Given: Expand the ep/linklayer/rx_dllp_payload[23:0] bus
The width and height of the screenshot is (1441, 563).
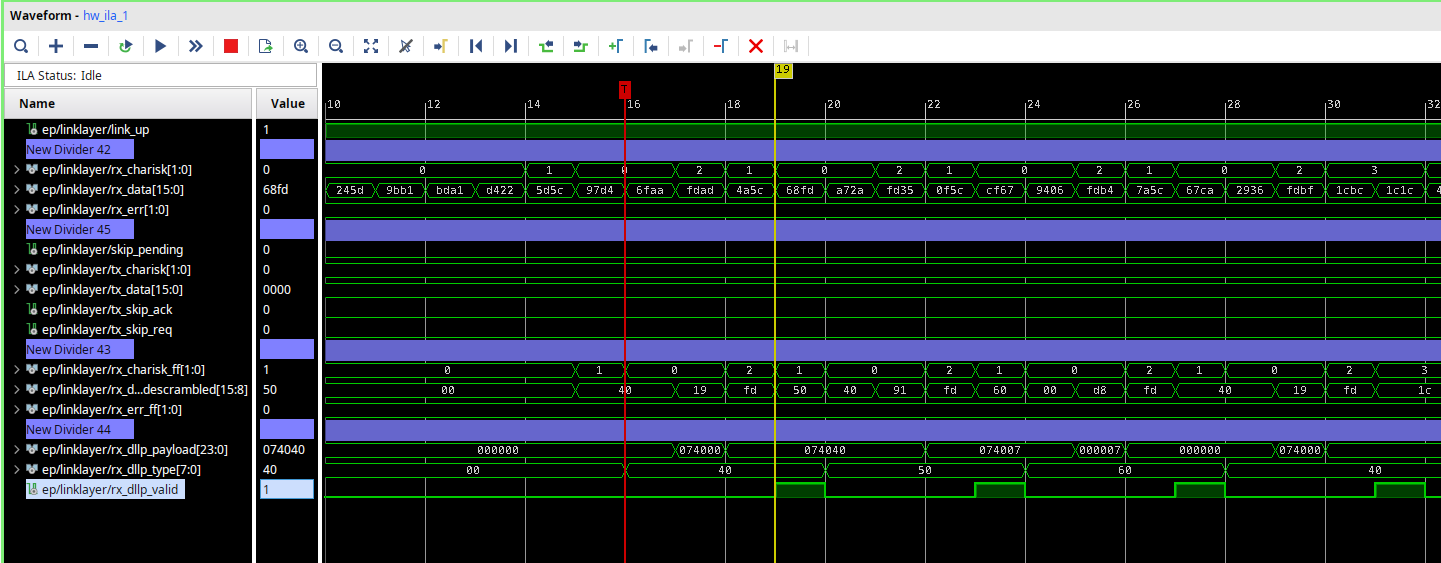Looking at the screenshot, I should (x=16, y=450).
